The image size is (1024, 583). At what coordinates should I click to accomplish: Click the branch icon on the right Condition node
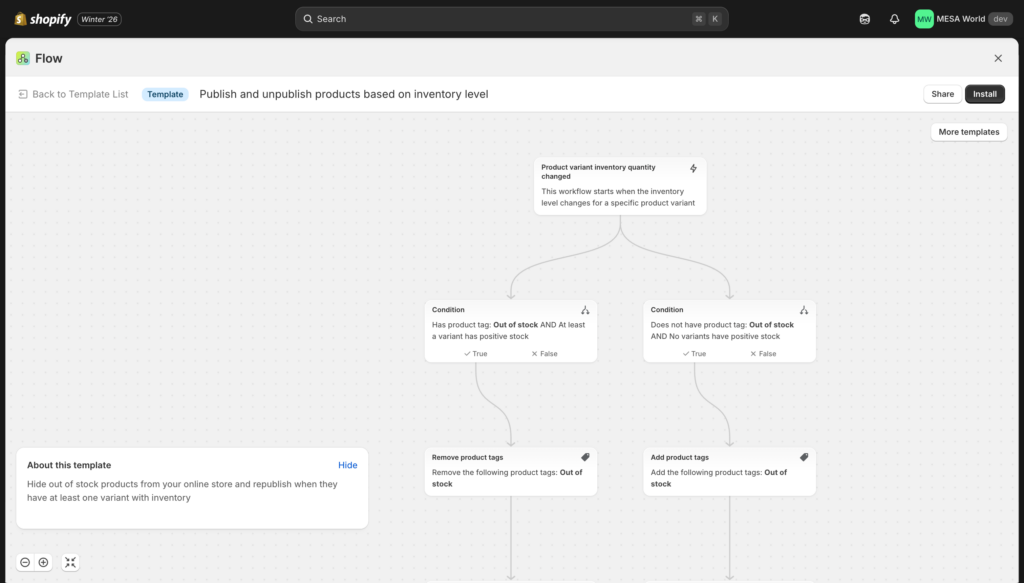coord(805,310)
